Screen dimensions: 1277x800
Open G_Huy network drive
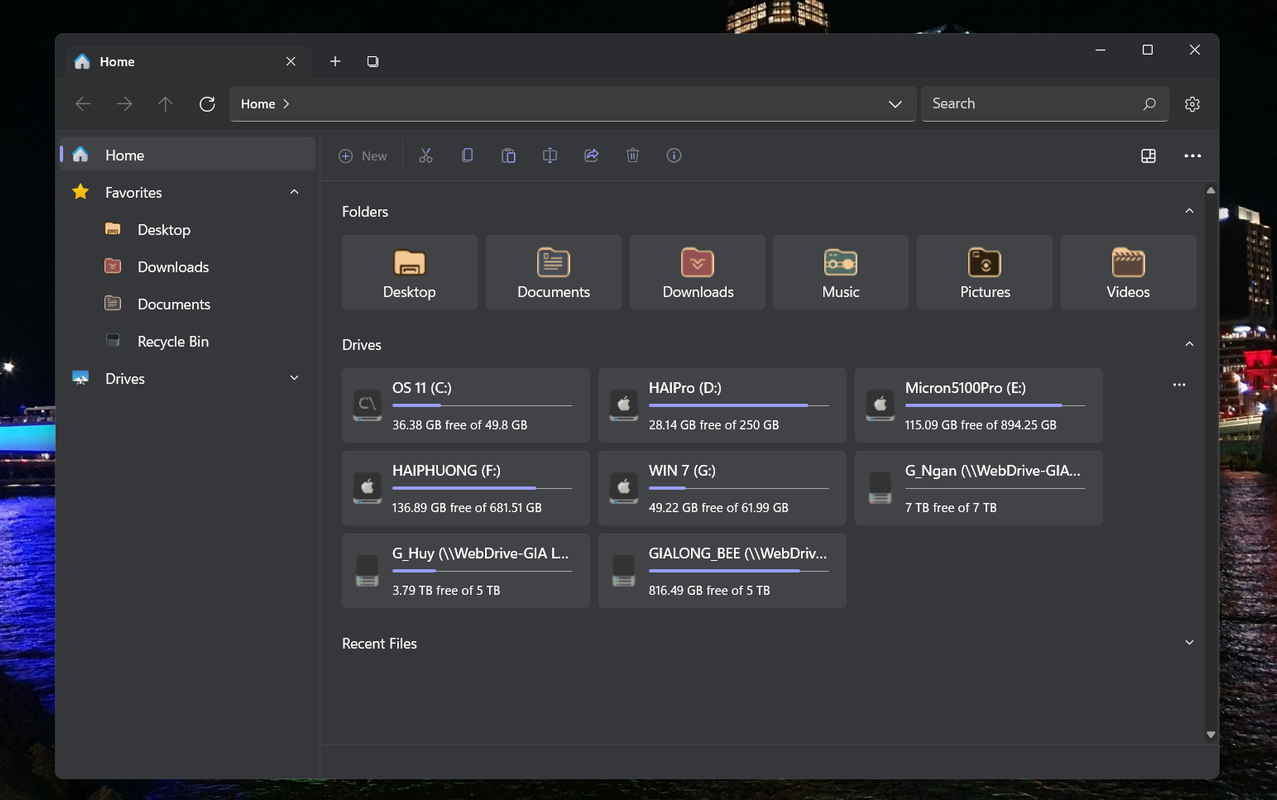(466, 571)
